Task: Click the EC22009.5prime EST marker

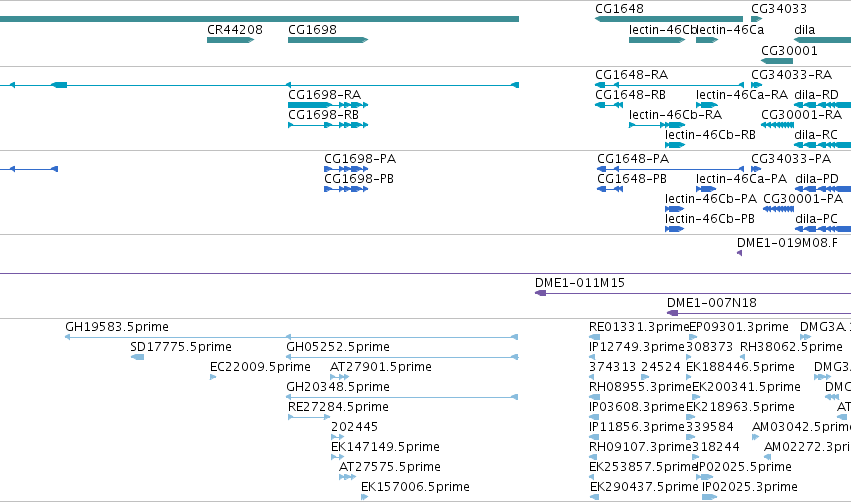Action: [x=213, y=377]
